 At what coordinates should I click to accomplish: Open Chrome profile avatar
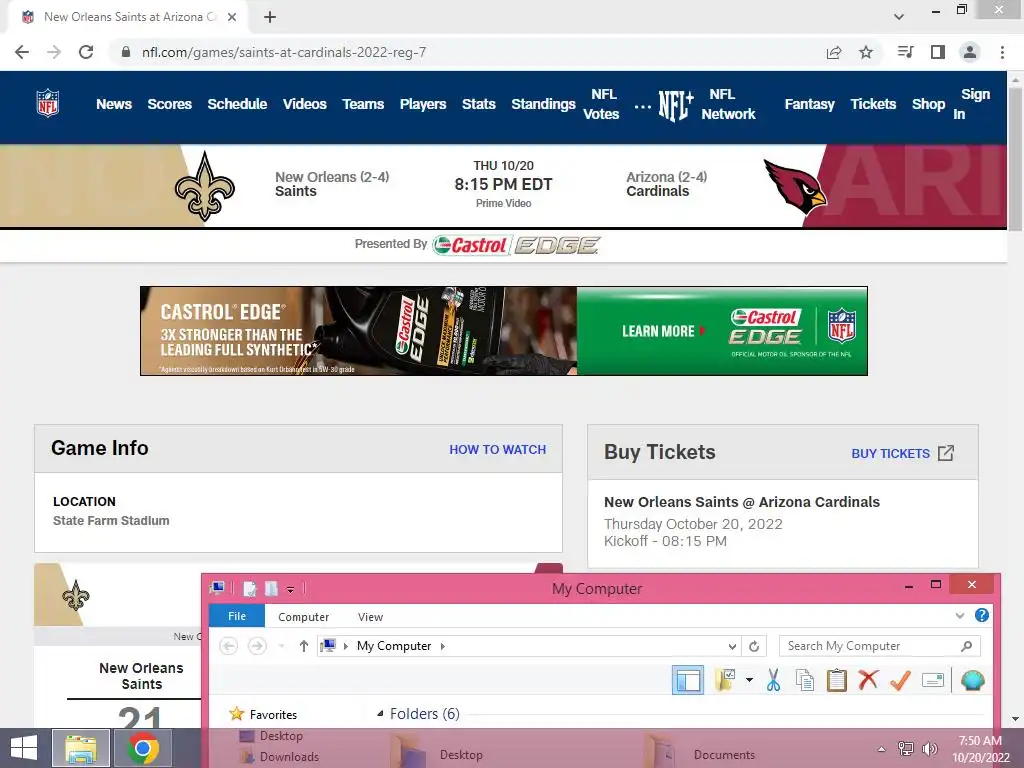(x=970, y=52)
